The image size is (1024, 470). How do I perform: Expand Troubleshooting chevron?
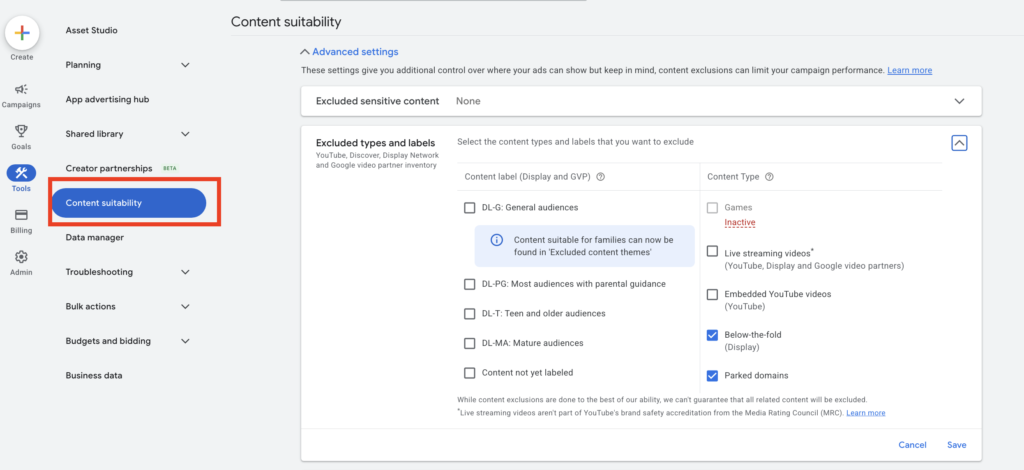(x=185, y=272)
